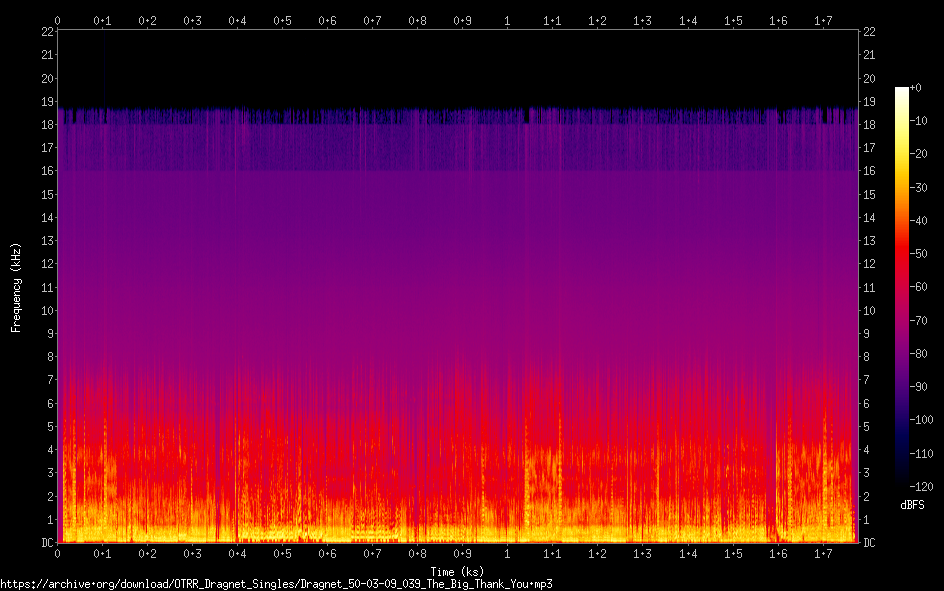Select the 0.1 tick on bottom time axis
The height and width of the screenshot is (591, 944).
(102, 554)
